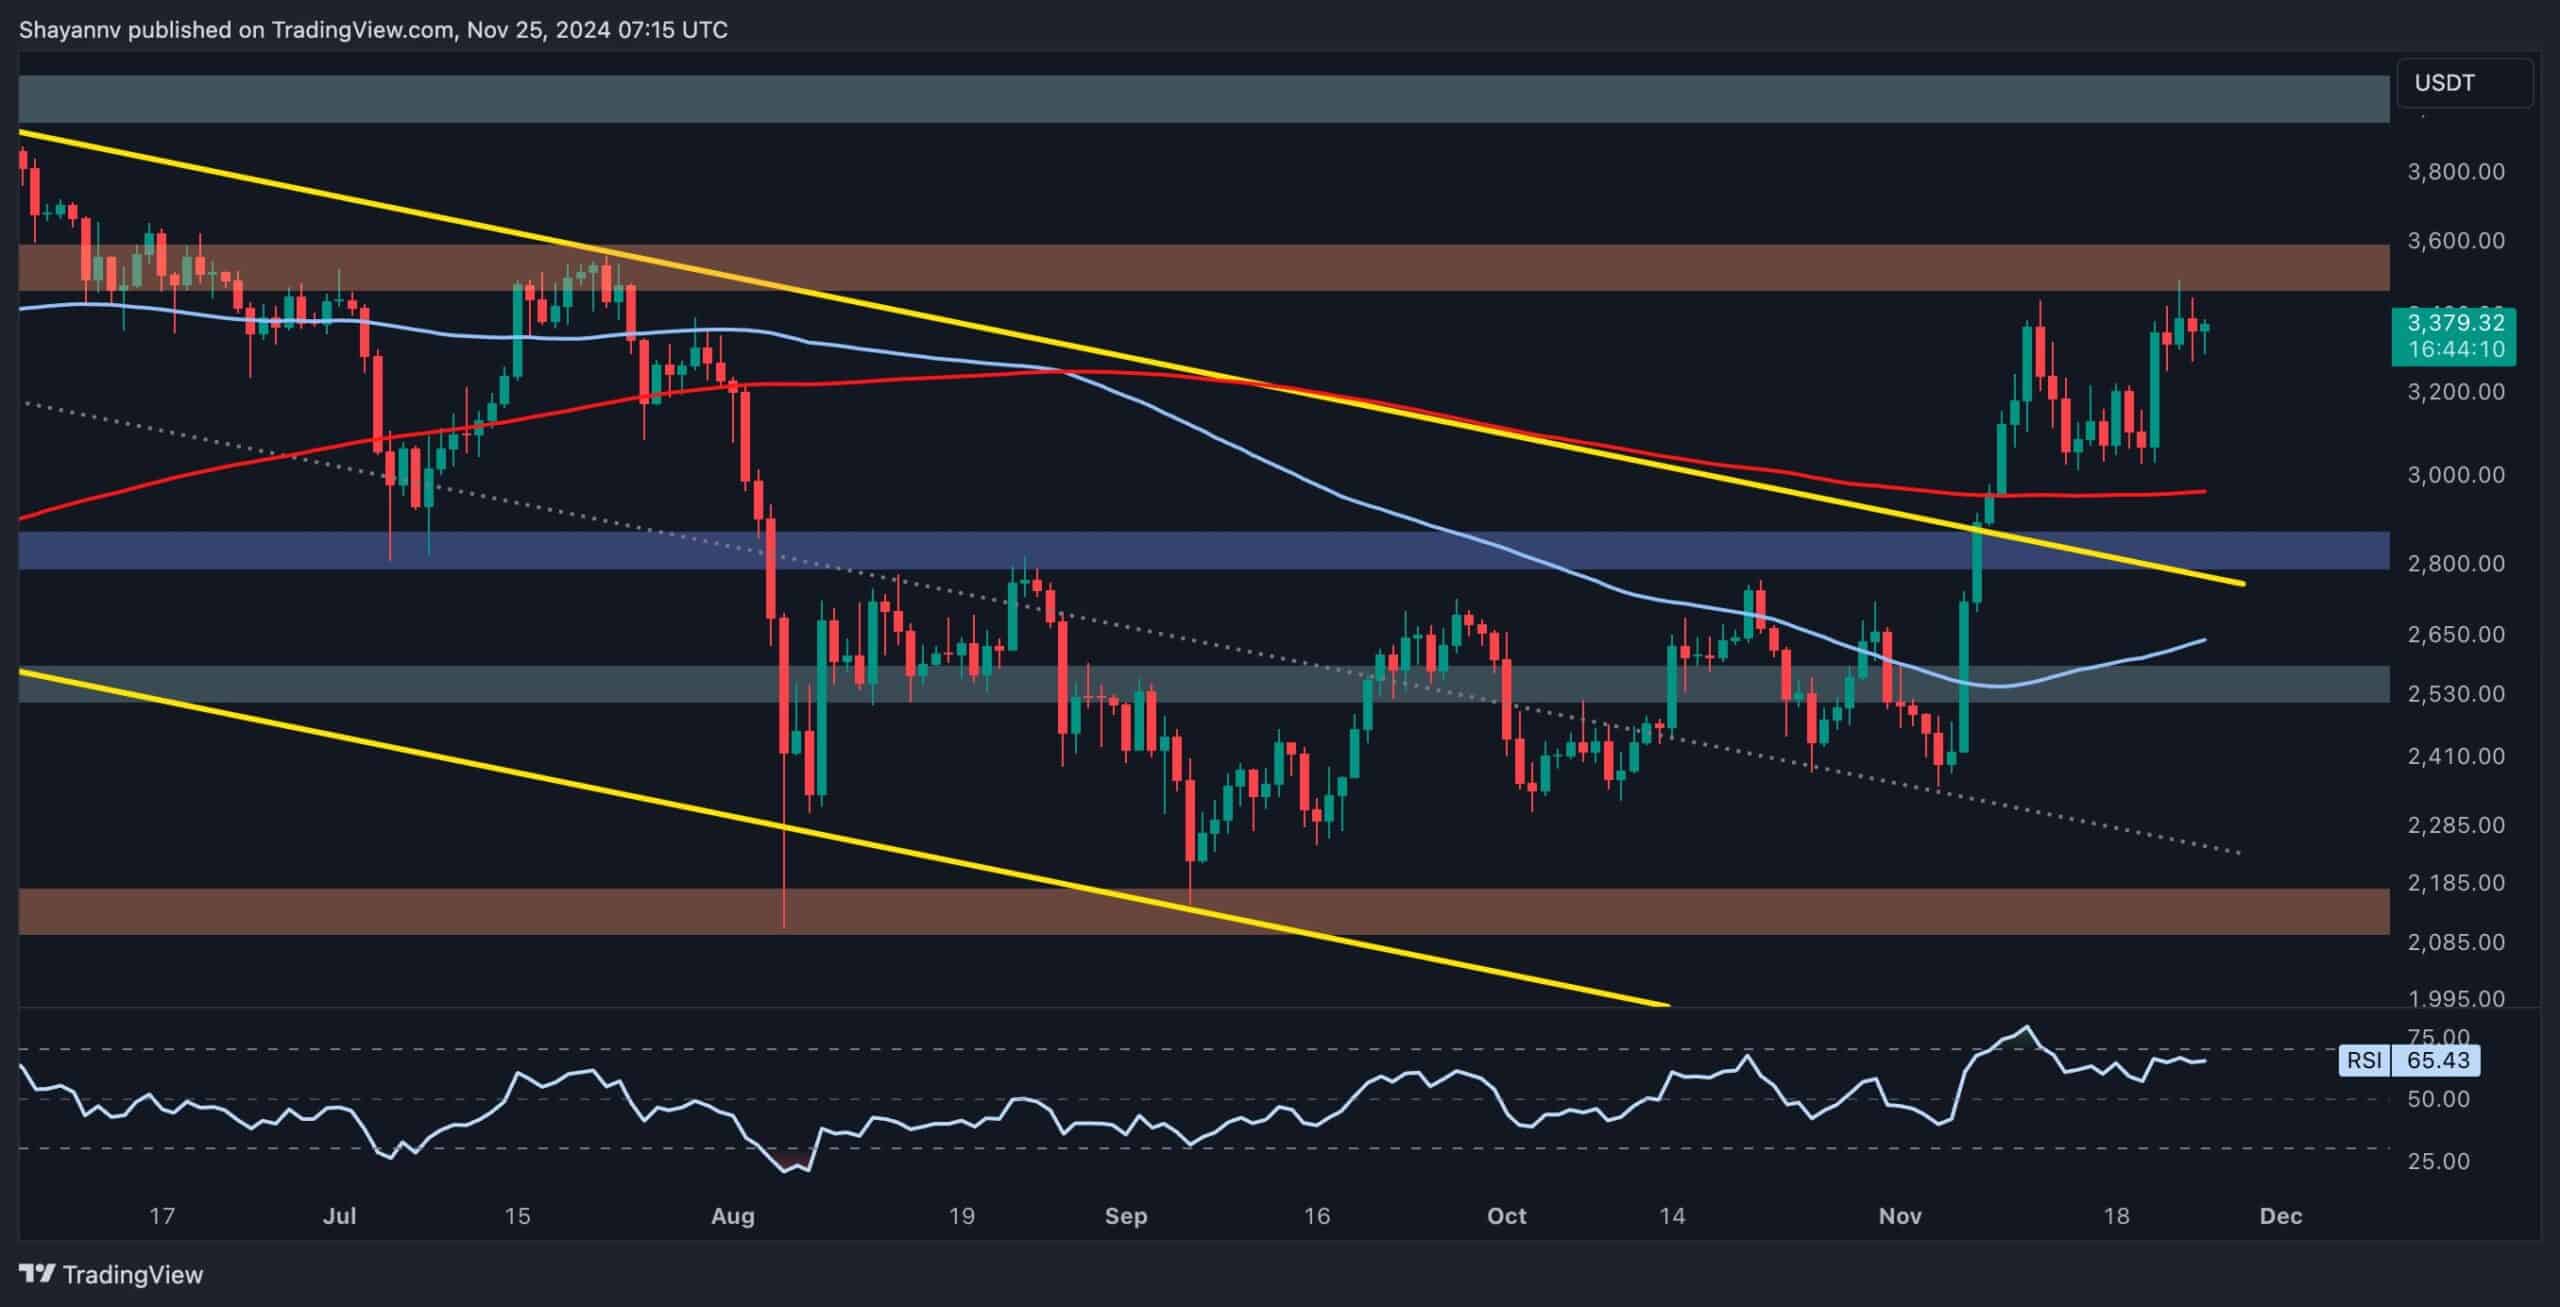Click the 2,085.00 price axis label

point(2455,943)
